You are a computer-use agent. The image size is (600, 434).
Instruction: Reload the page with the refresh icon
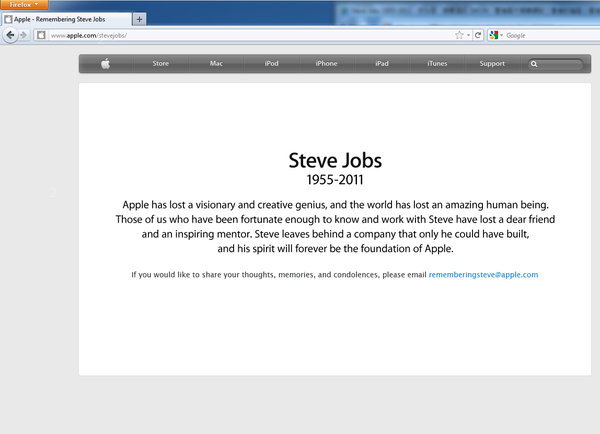(478, 35)
